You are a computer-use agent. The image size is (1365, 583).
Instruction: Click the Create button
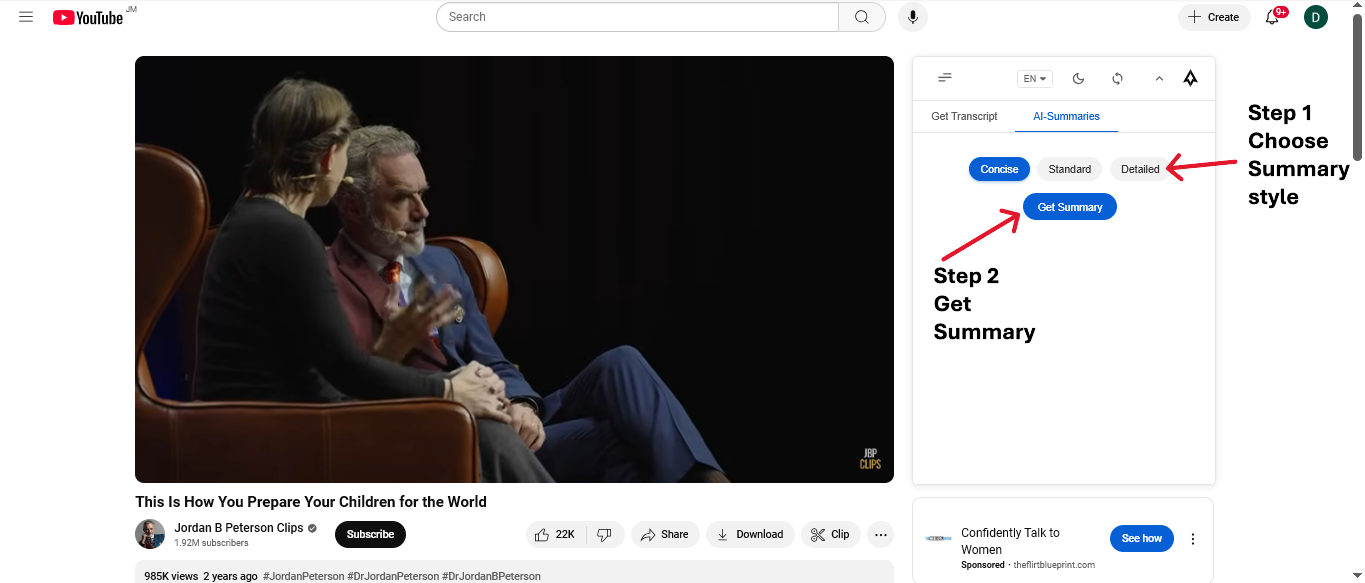(1214, 17)
